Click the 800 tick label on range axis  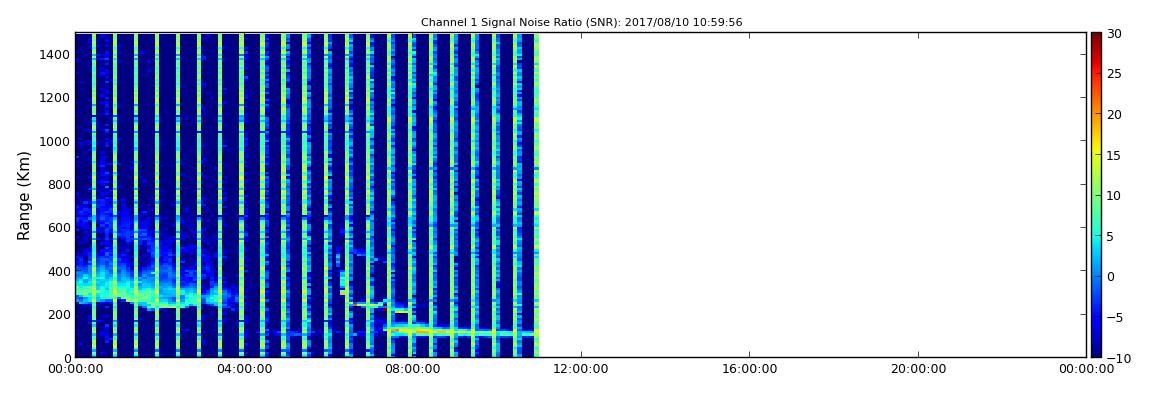point(58,184)
